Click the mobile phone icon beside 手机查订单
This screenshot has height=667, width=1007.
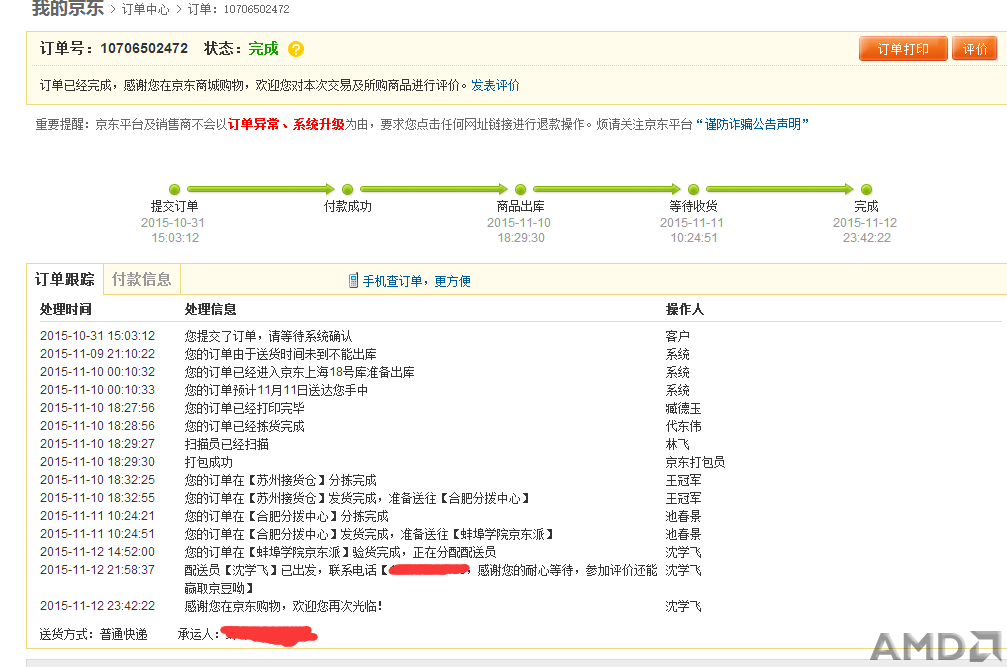click(353, 281)
